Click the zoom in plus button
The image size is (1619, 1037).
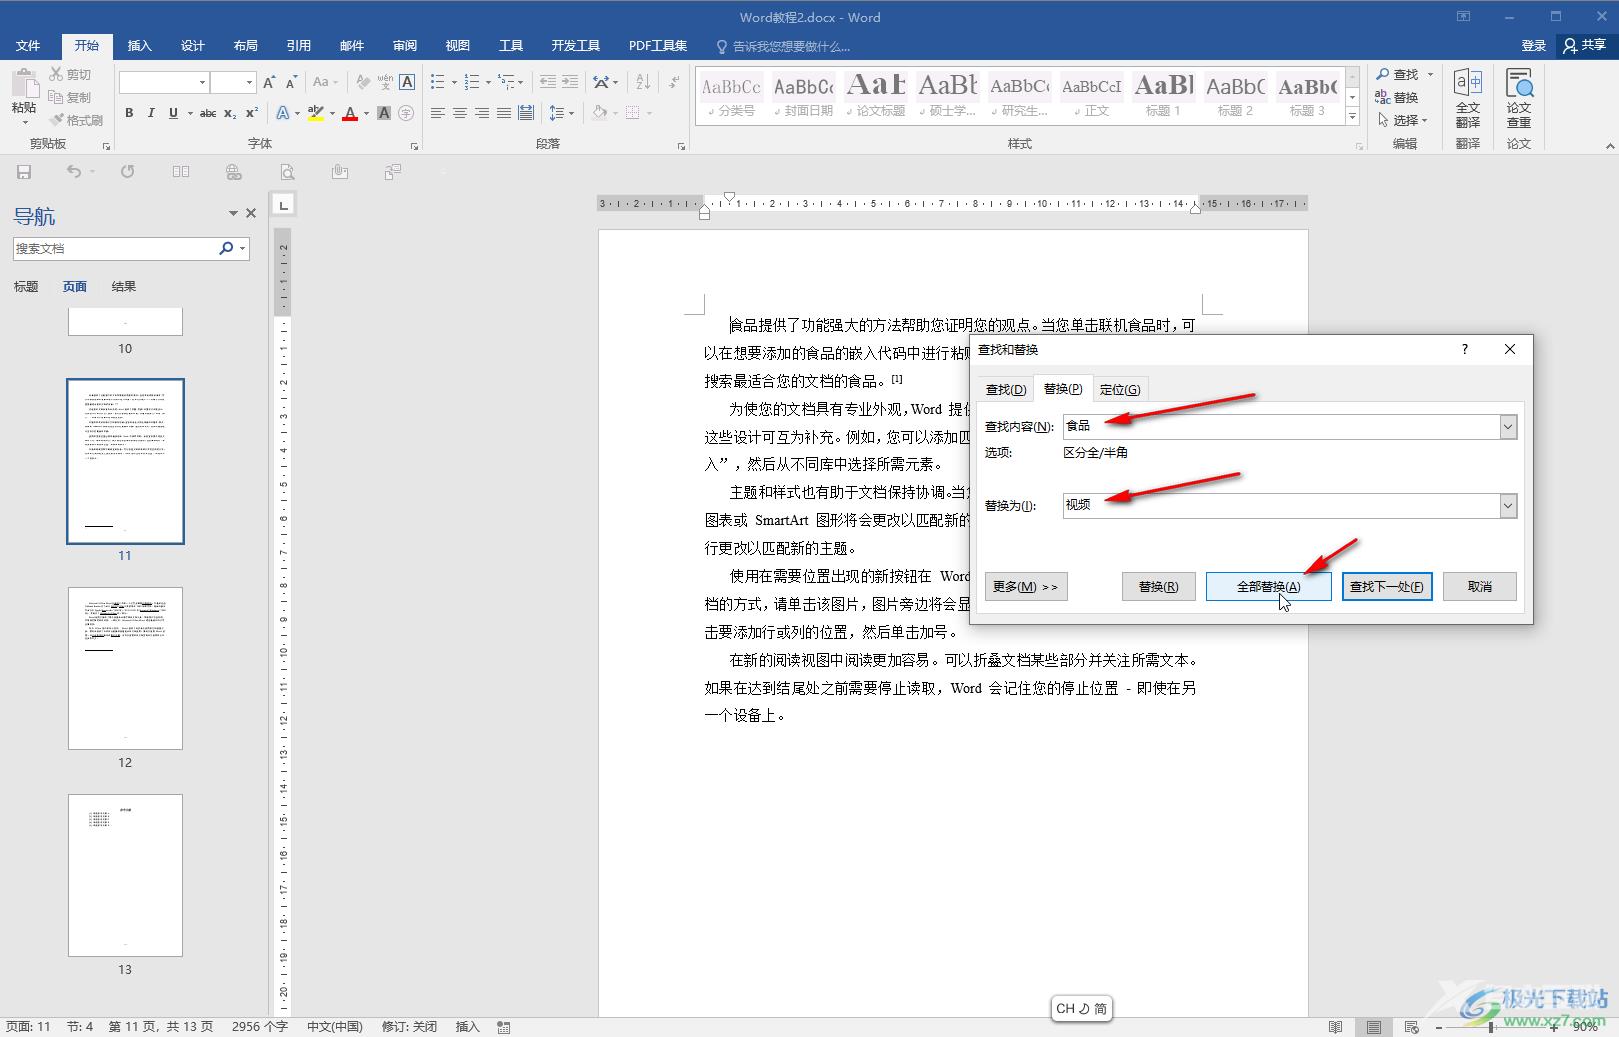[x=1554, y=1027]
